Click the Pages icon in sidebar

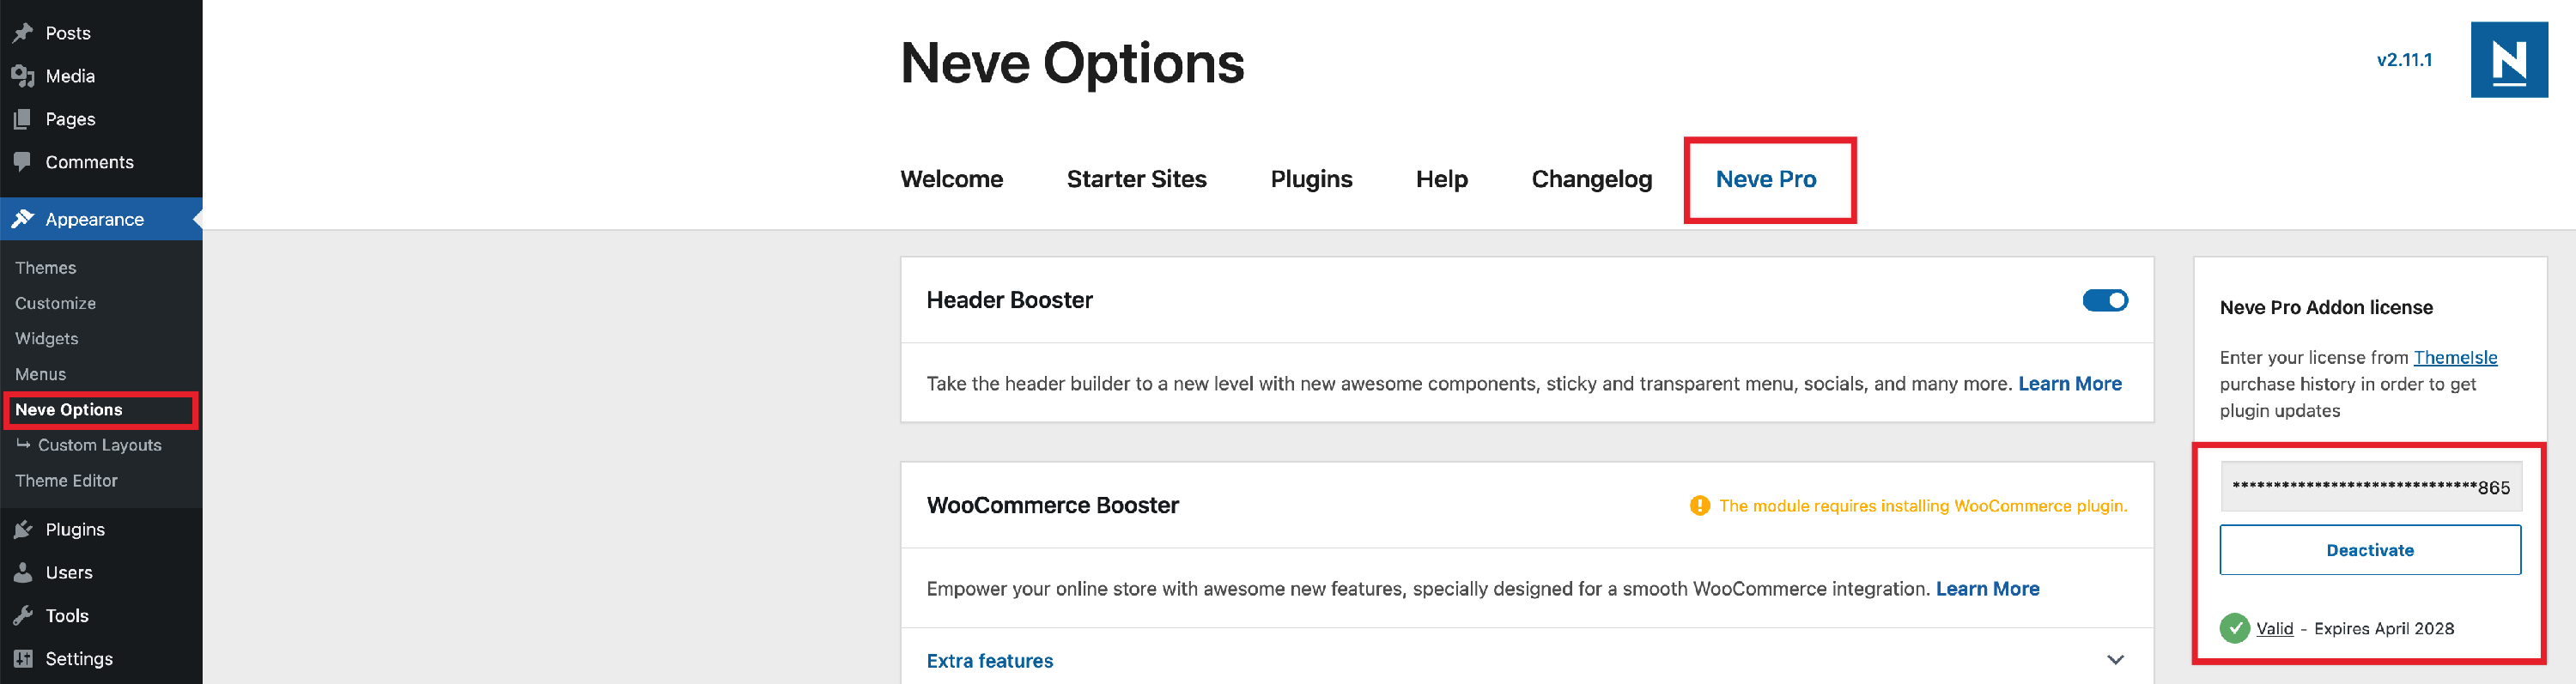point(22,119)
